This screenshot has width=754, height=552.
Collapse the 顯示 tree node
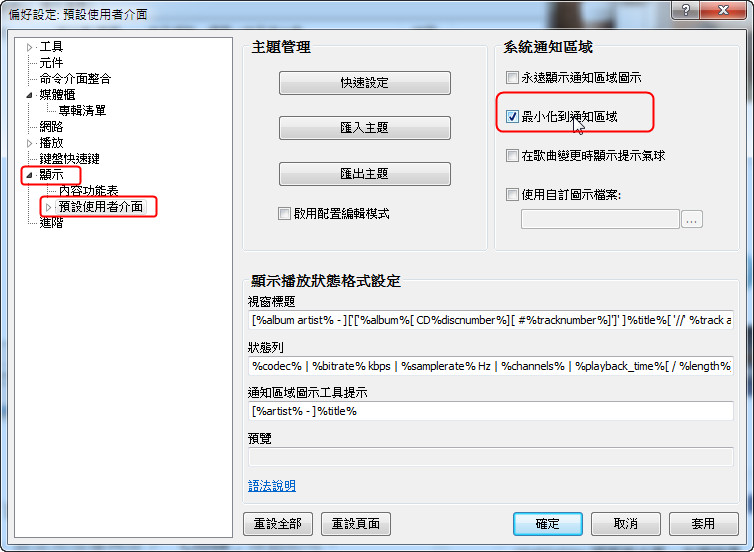pos(29,175)
